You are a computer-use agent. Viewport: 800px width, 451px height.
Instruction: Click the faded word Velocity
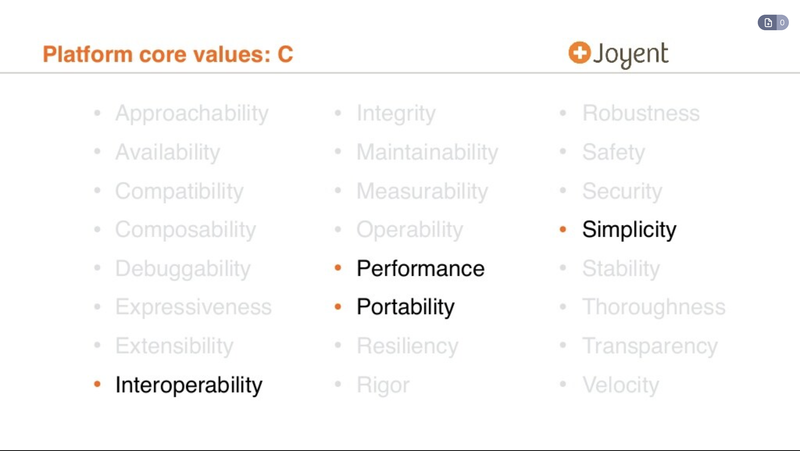pyautogui.click(x=621, y=385)
